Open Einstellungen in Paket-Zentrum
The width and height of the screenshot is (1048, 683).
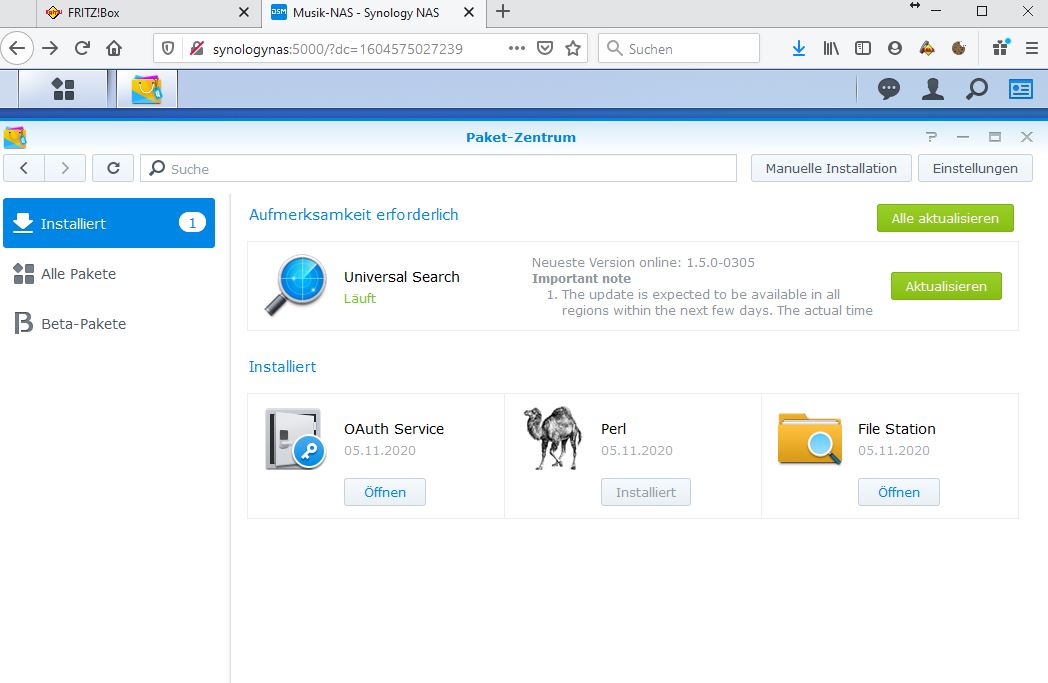point(975,168)
